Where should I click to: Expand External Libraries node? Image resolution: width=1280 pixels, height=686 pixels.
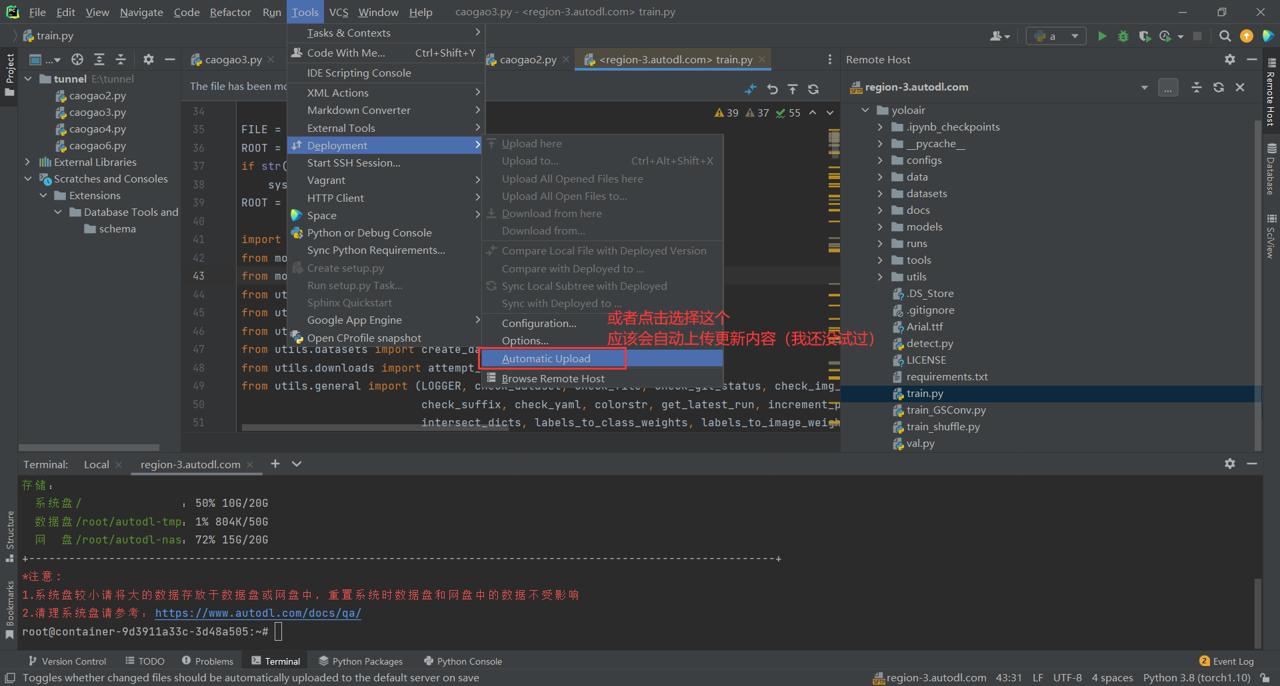[x=28, y=162]
